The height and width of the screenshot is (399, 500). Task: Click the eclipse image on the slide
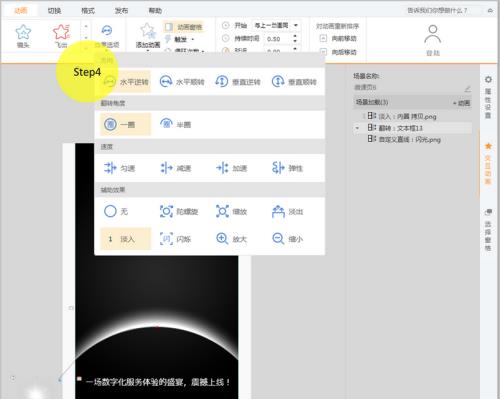(157, 337)
